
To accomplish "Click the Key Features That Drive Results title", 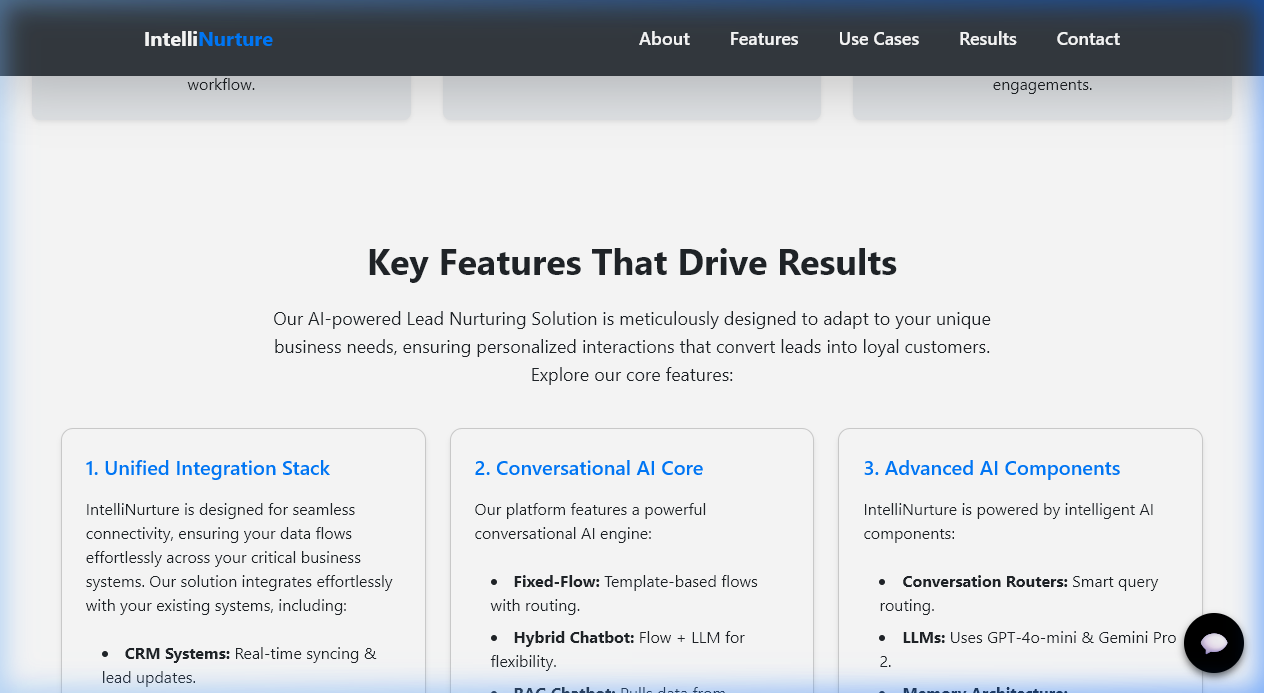I will pyautogui.click(x=632, y=263).
